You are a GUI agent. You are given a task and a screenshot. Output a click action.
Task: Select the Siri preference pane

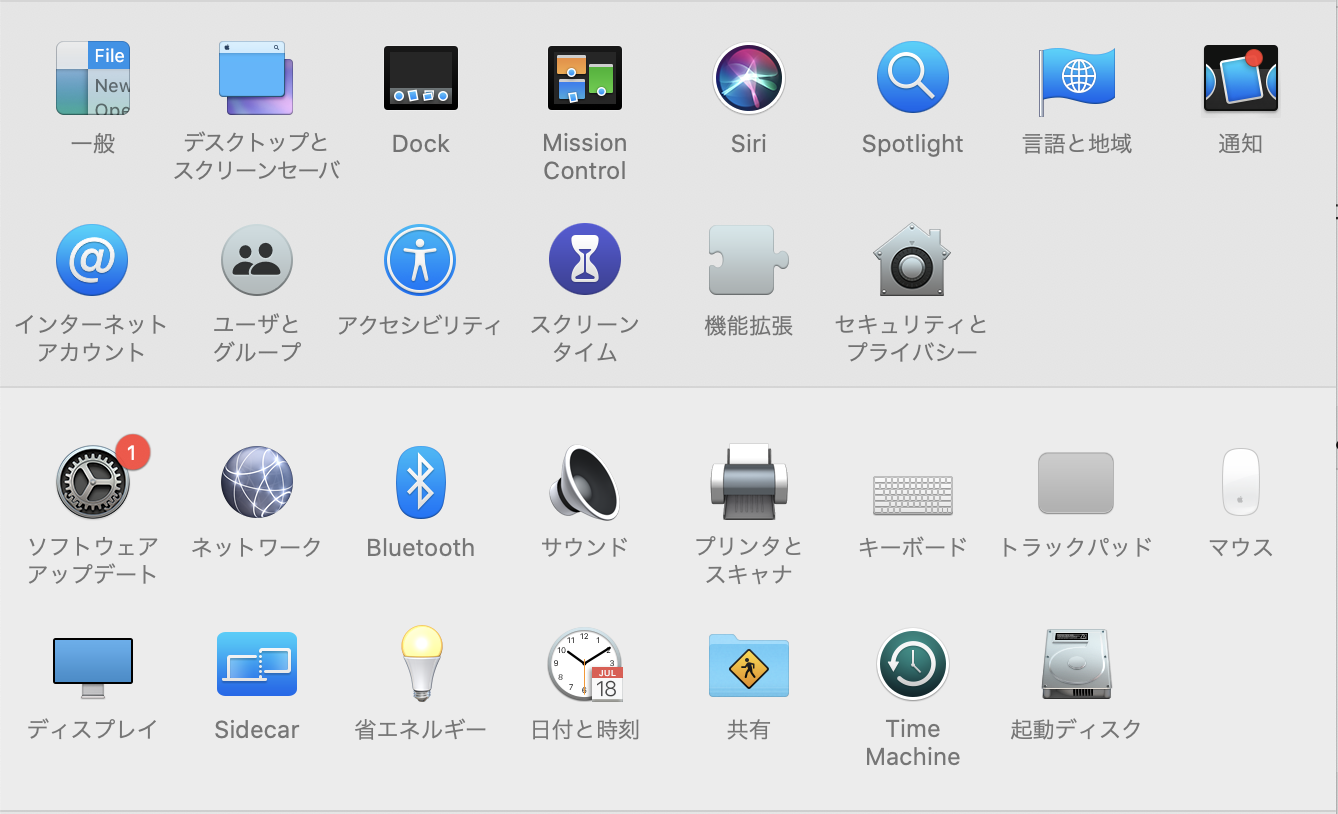tap(749, 78)
